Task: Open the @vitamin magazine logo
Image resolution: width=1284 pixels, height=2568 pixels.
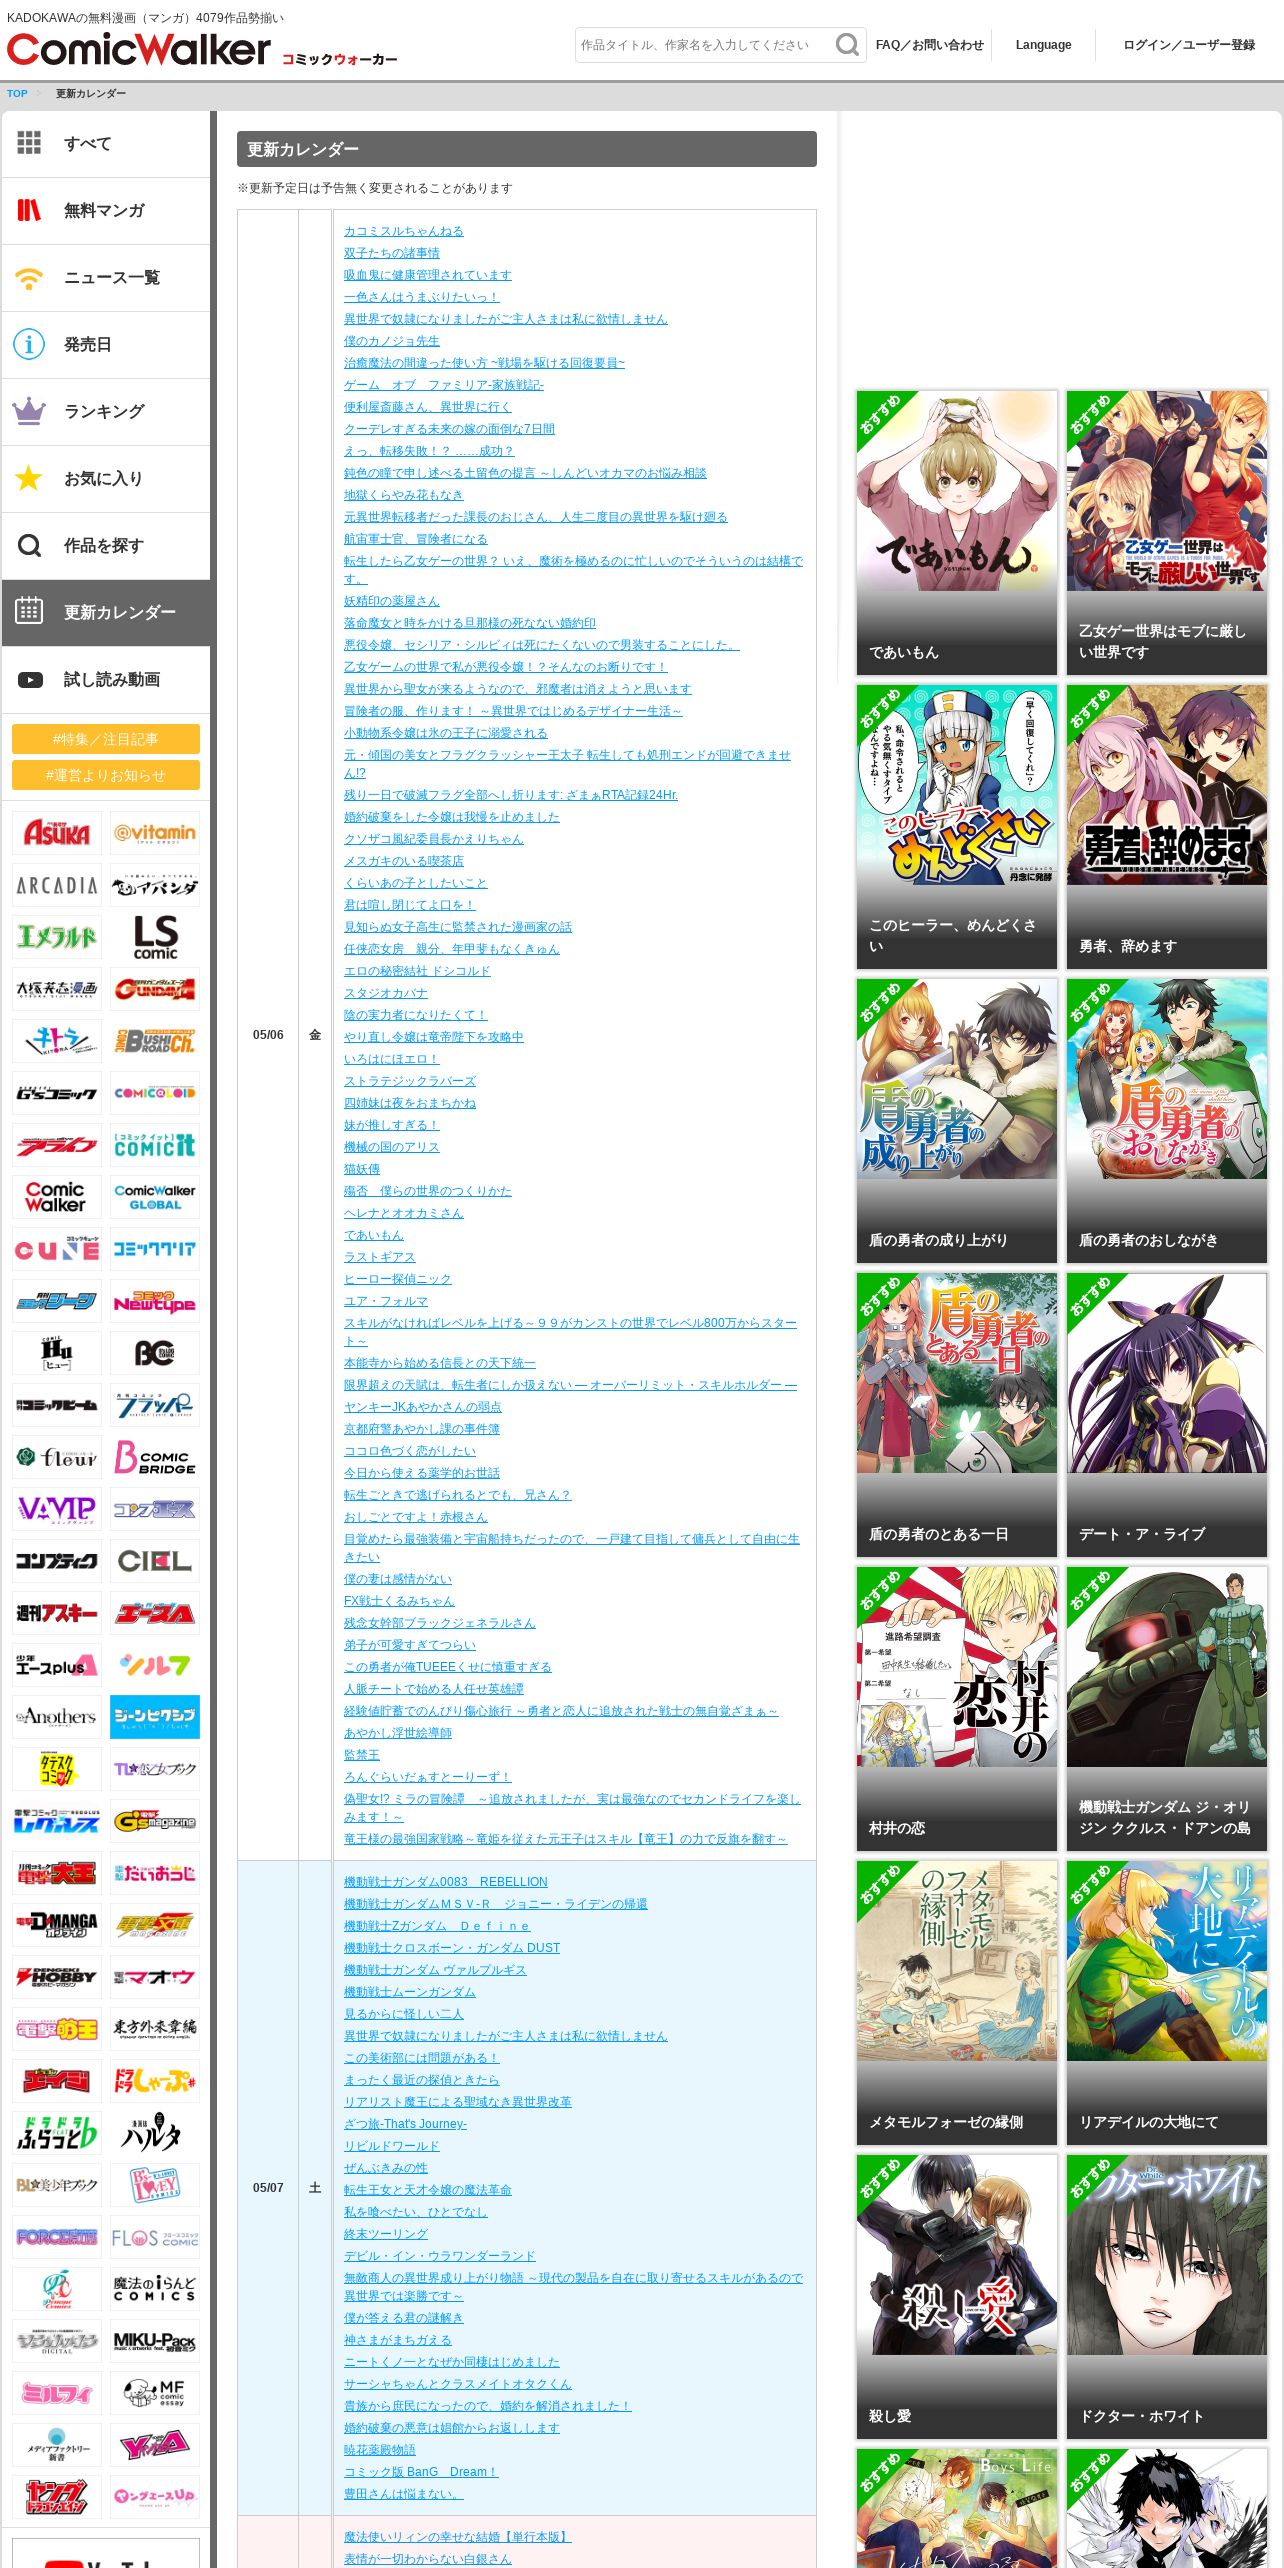Action: click(154, 833)
